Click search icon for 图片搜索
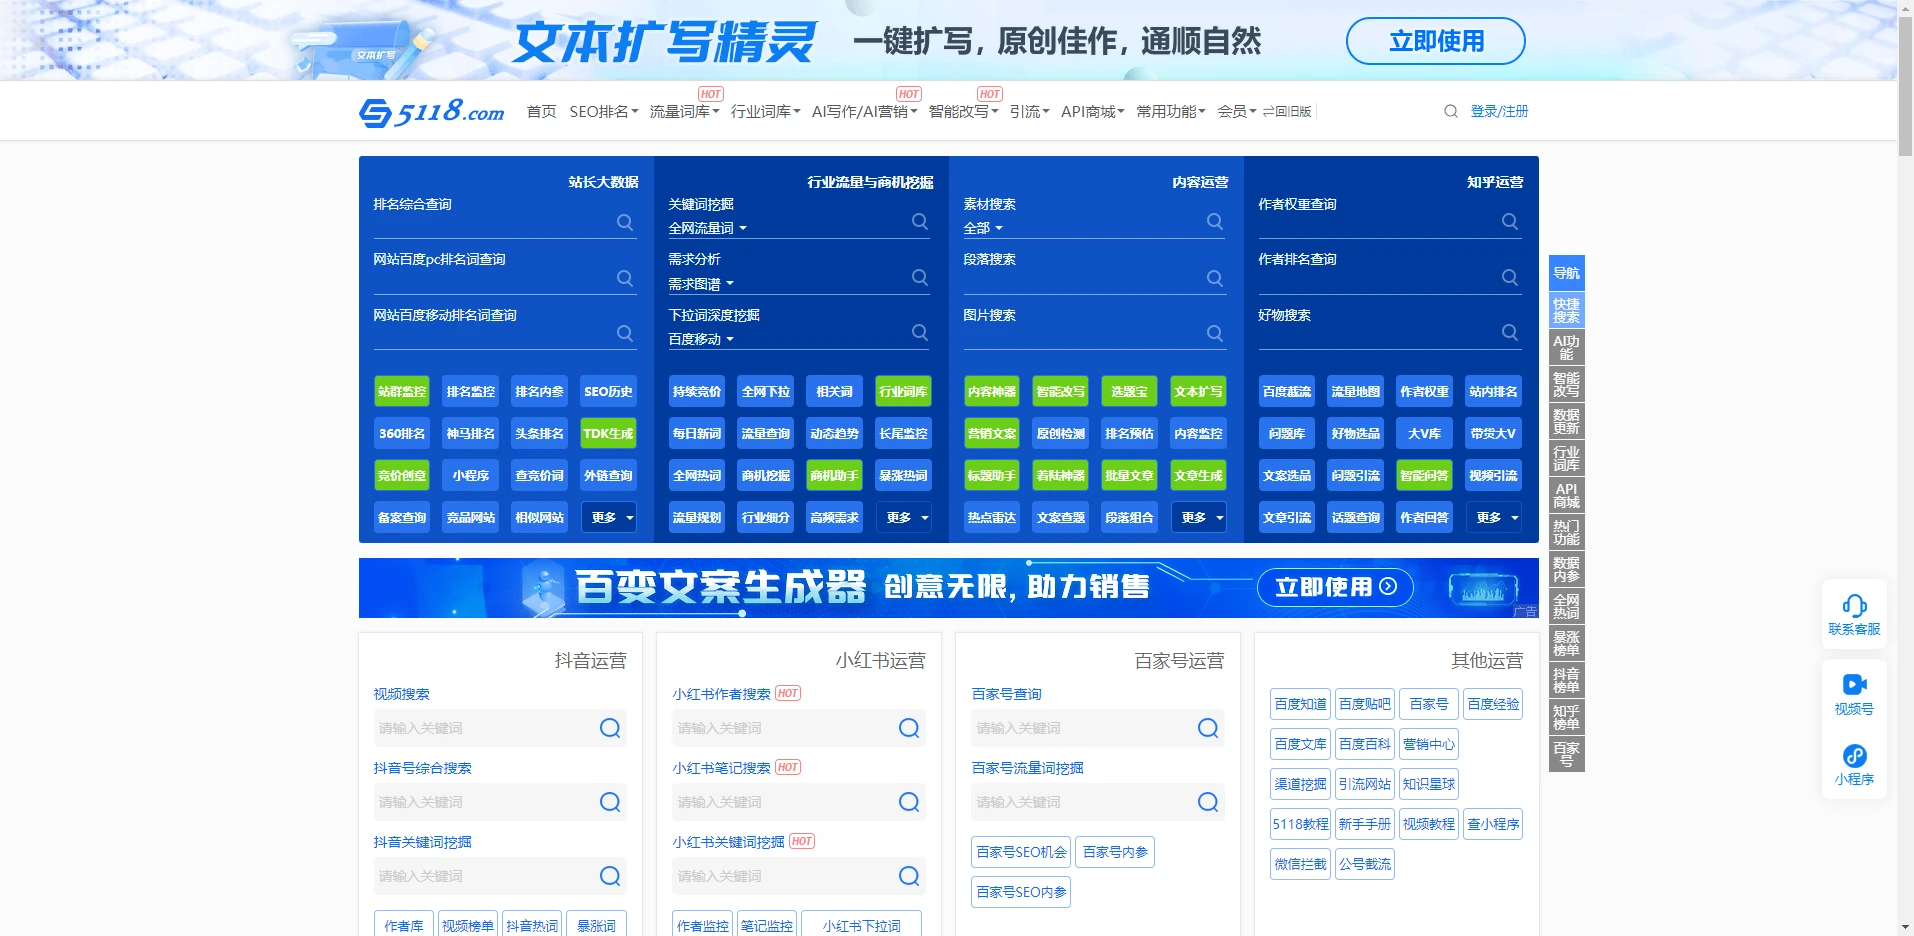 click(x=1215, y=333)
